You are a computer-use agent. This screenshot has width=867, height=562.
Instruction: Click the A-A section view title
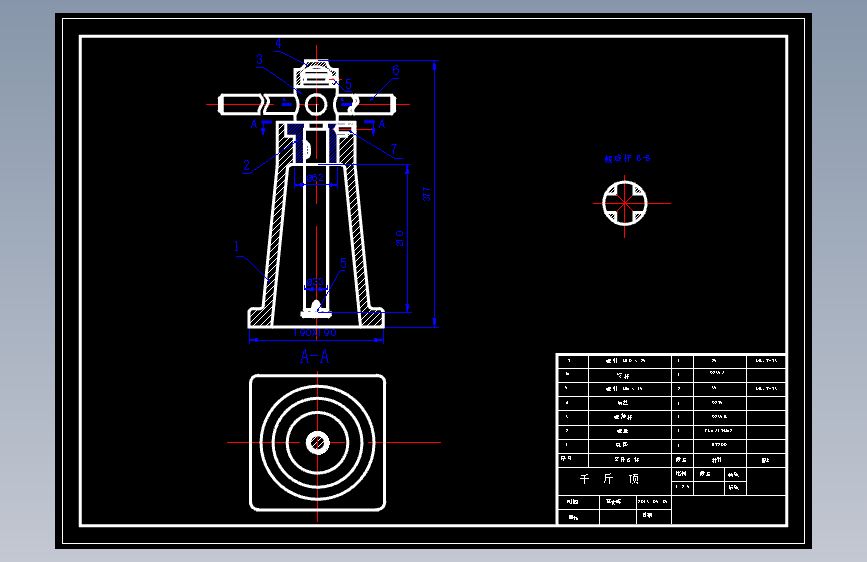[315, 357]
